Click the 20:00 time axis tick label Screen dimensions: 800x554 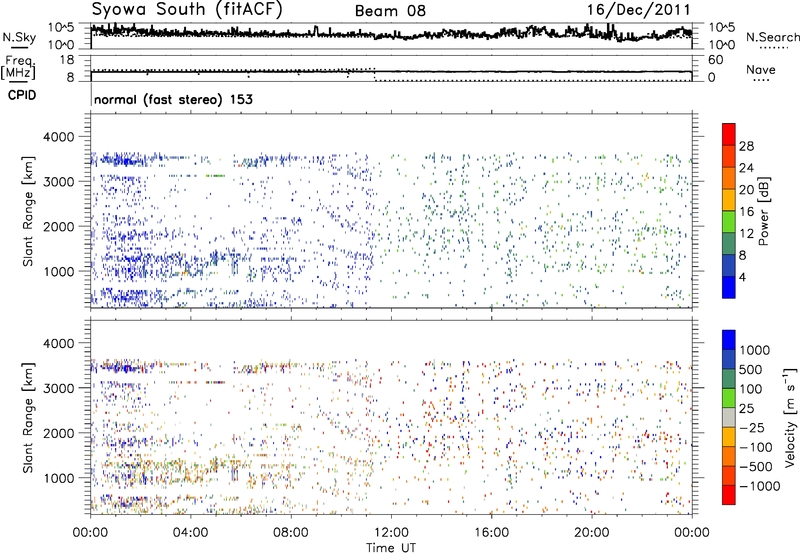tap(591, 533)
